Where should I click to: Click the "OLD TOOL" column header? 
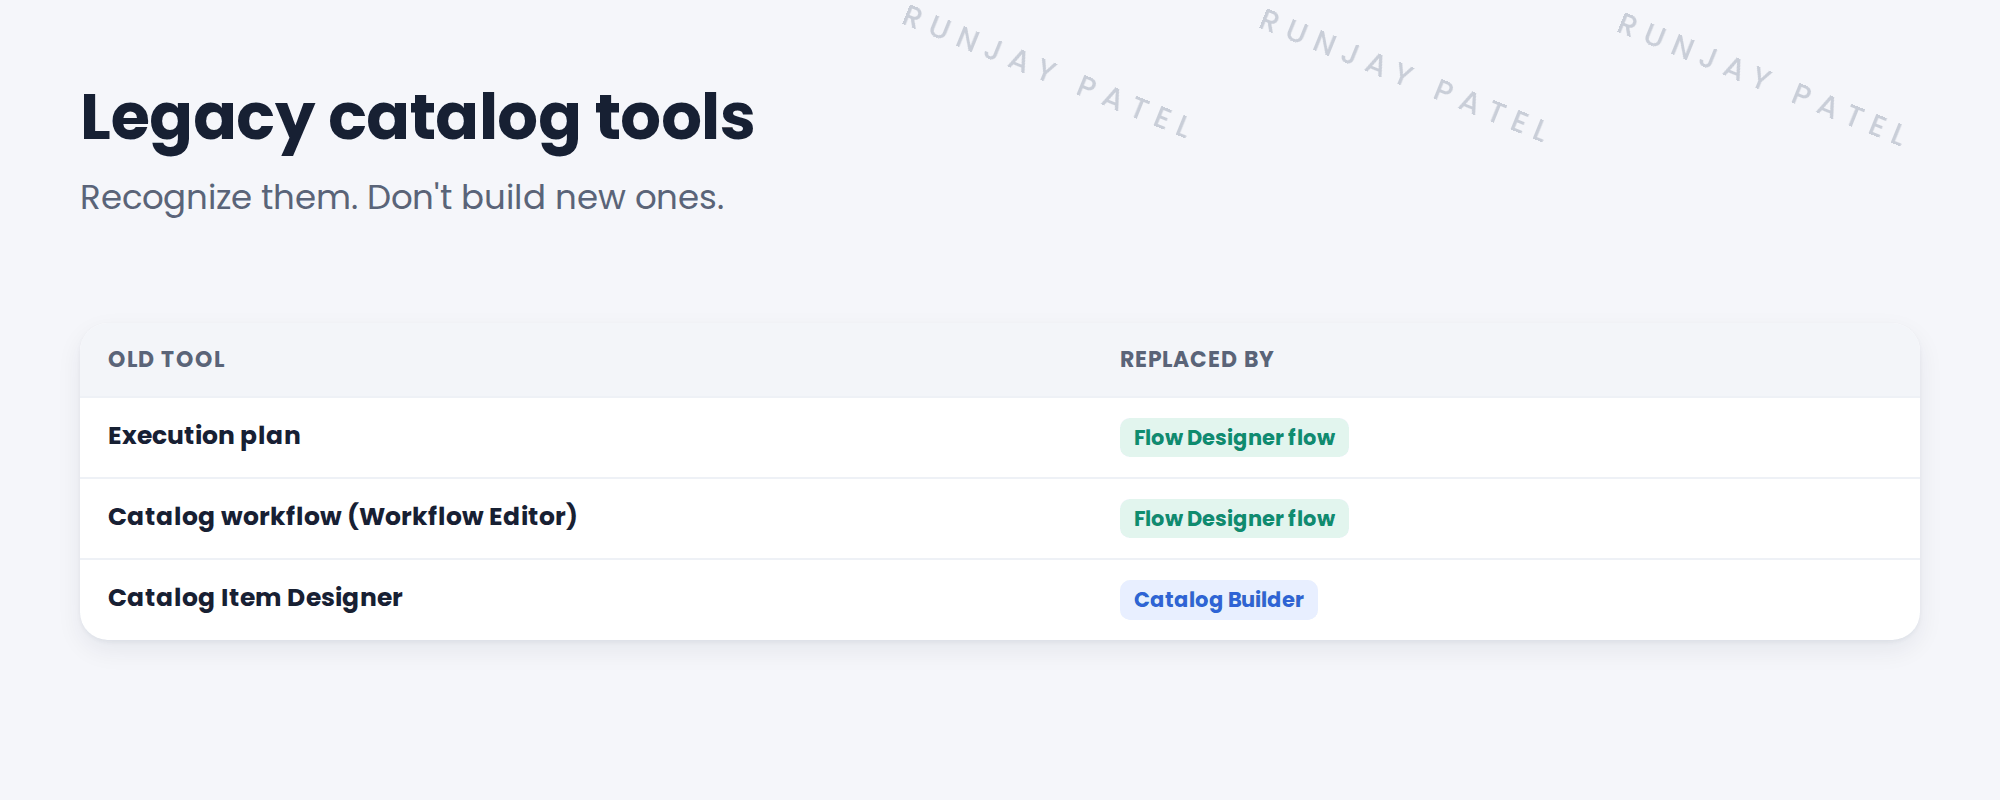(x=166, y=360)
